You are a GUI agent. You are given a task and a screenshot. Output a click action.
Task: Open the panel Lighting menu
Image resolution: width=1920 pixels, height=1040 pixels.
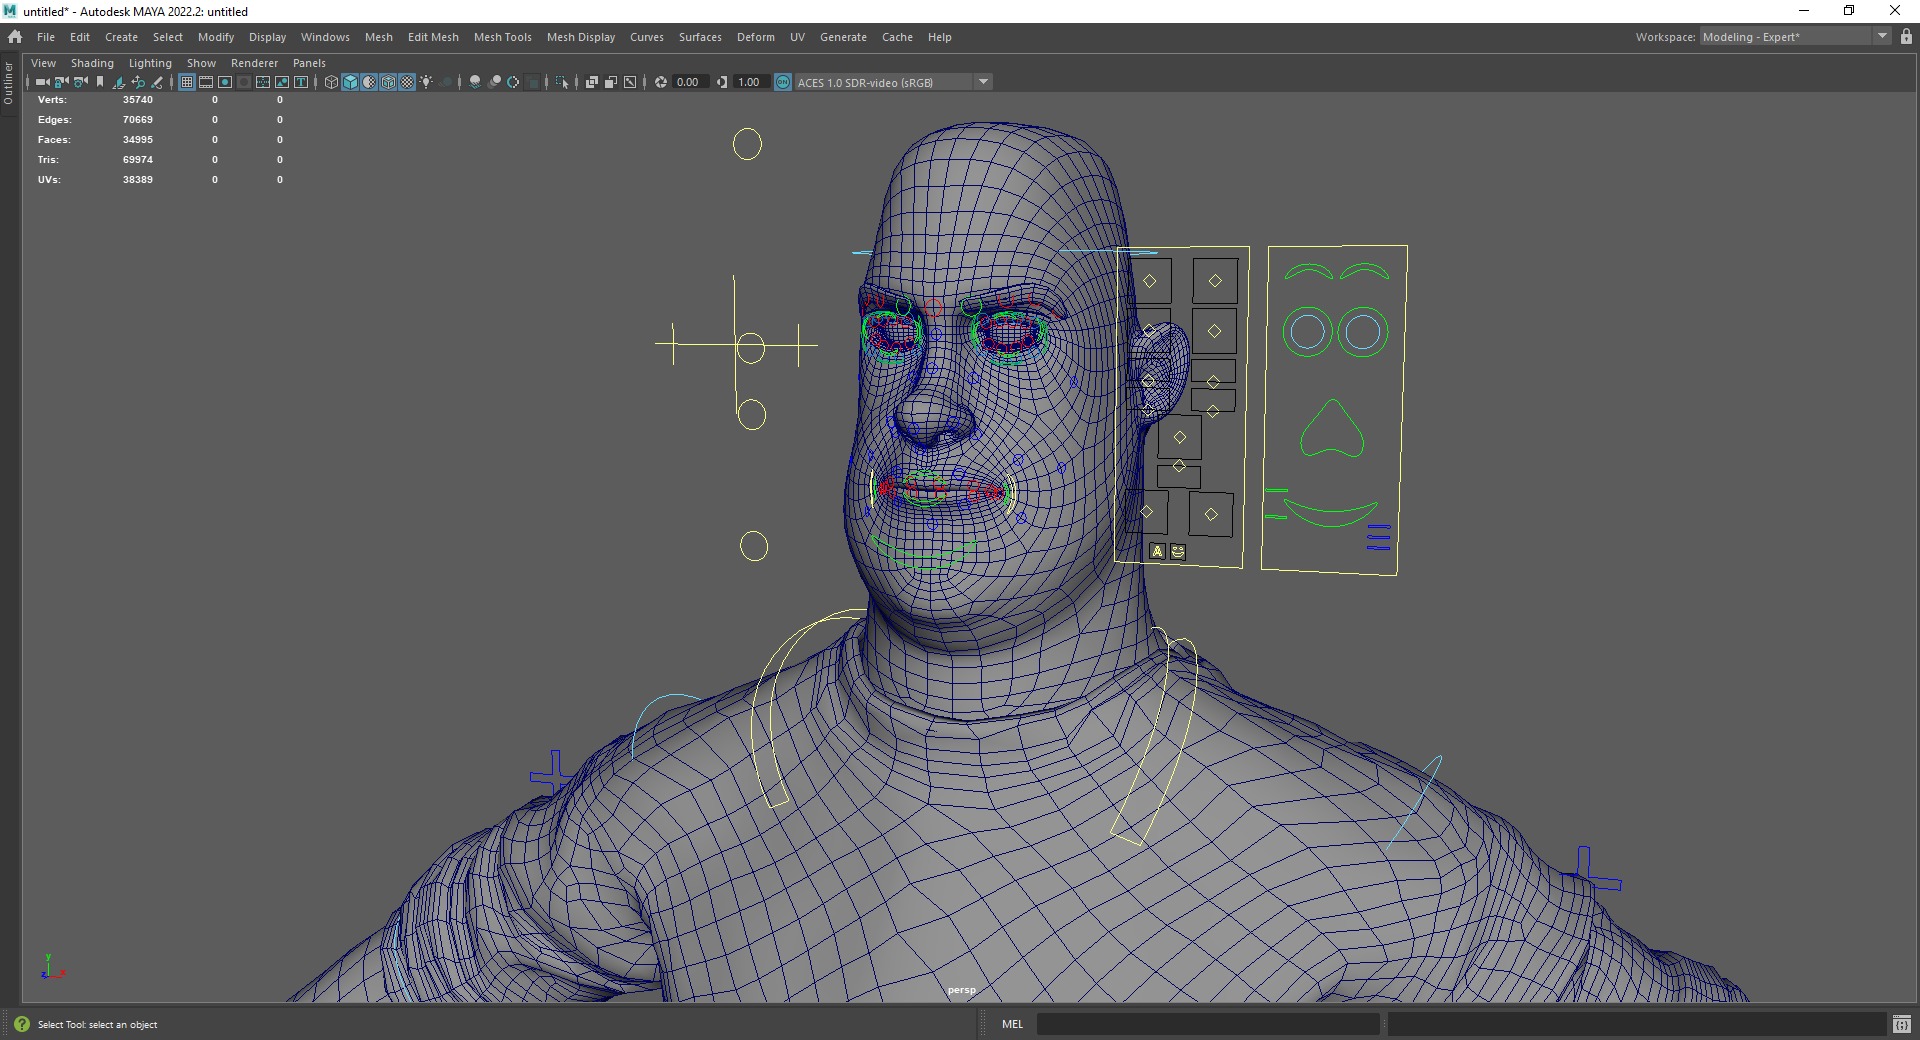coord(150,63)
